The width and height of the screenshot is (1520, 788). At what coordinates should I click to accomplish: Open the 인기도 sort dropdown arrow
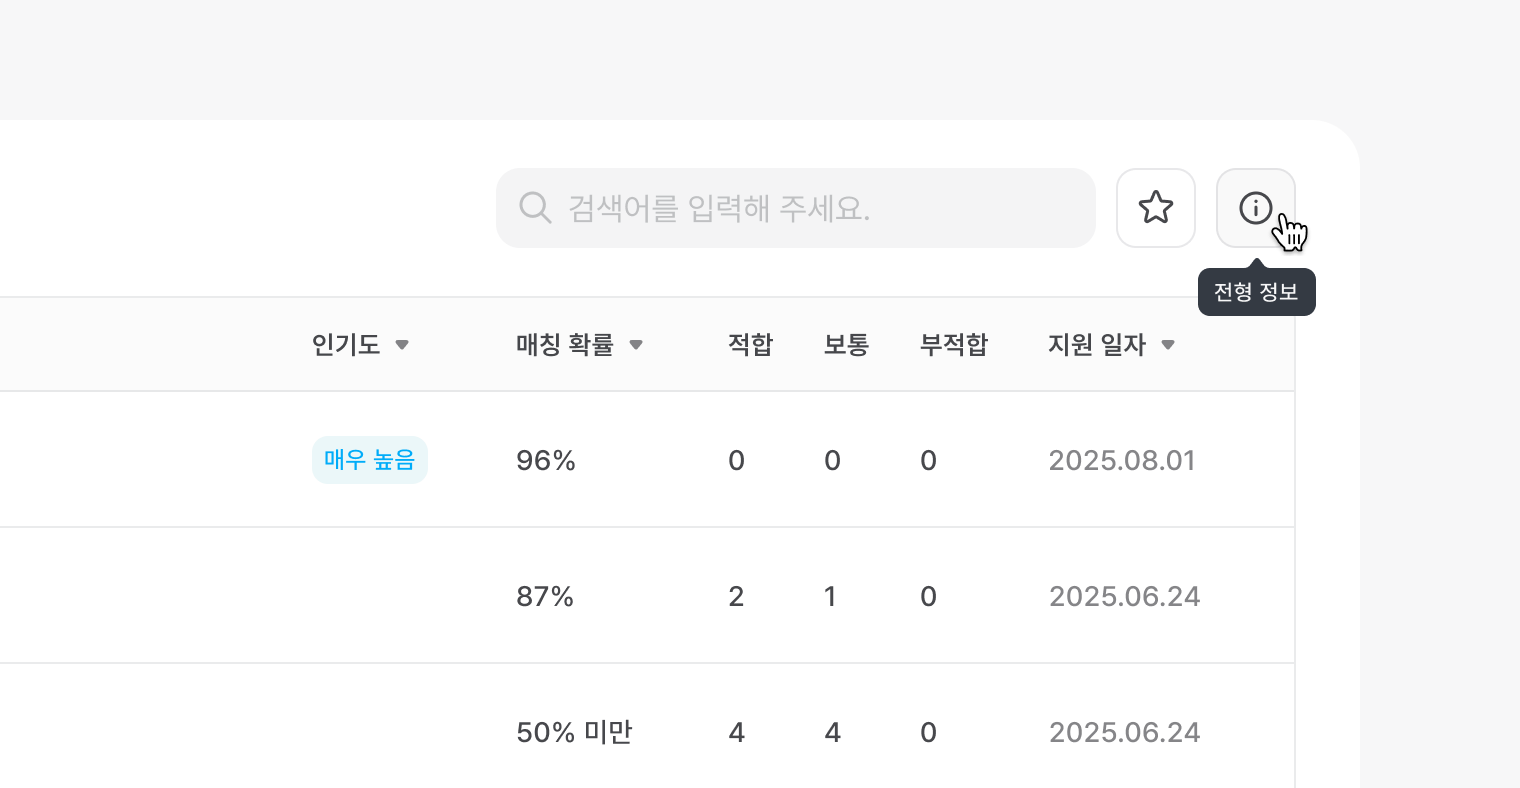coord(402,345)
